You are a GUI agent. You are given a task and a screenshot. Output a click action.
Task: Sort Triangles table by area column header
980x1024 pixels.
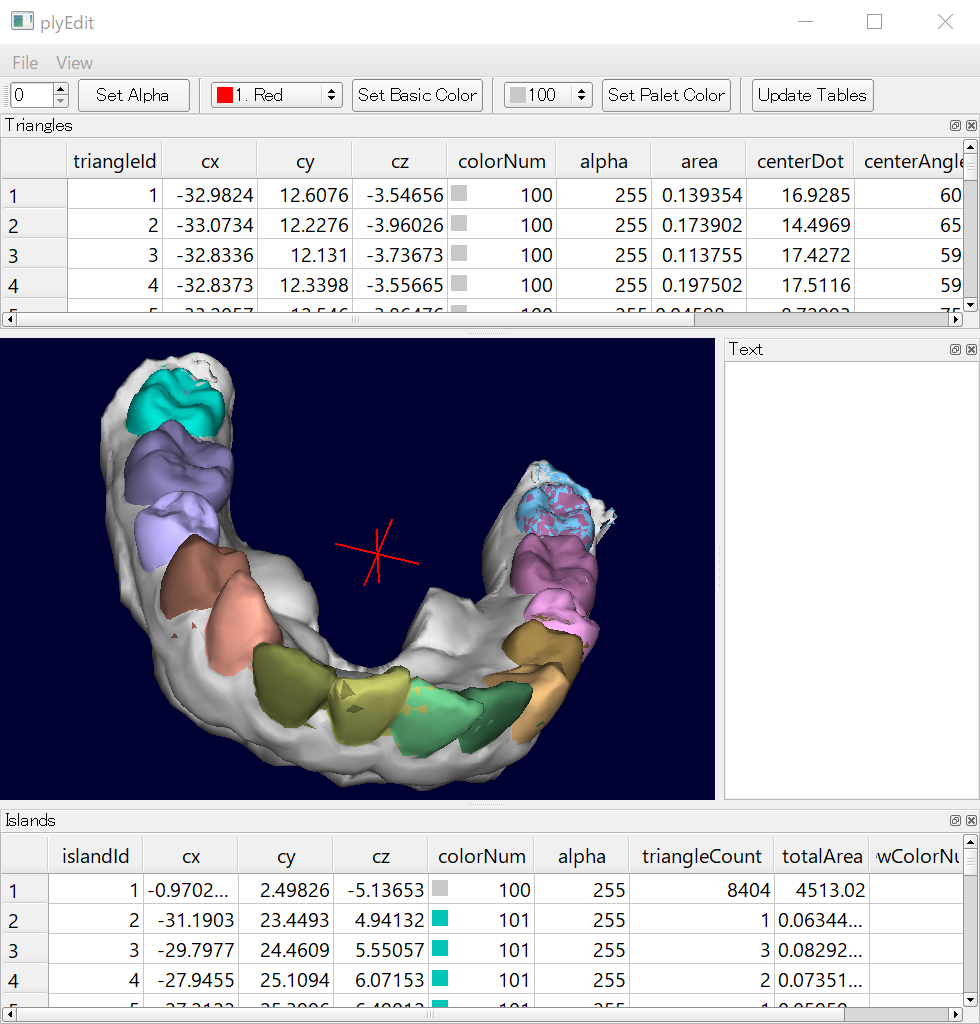click(698, 161)
